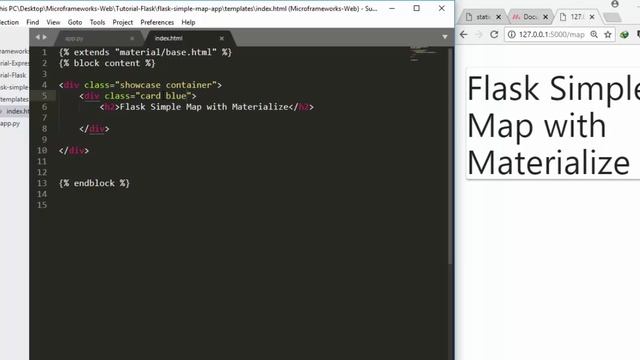The height and width of the screenshot is (360, 640).
Task: Click the green browser extension icon
Action: (624, 35)
